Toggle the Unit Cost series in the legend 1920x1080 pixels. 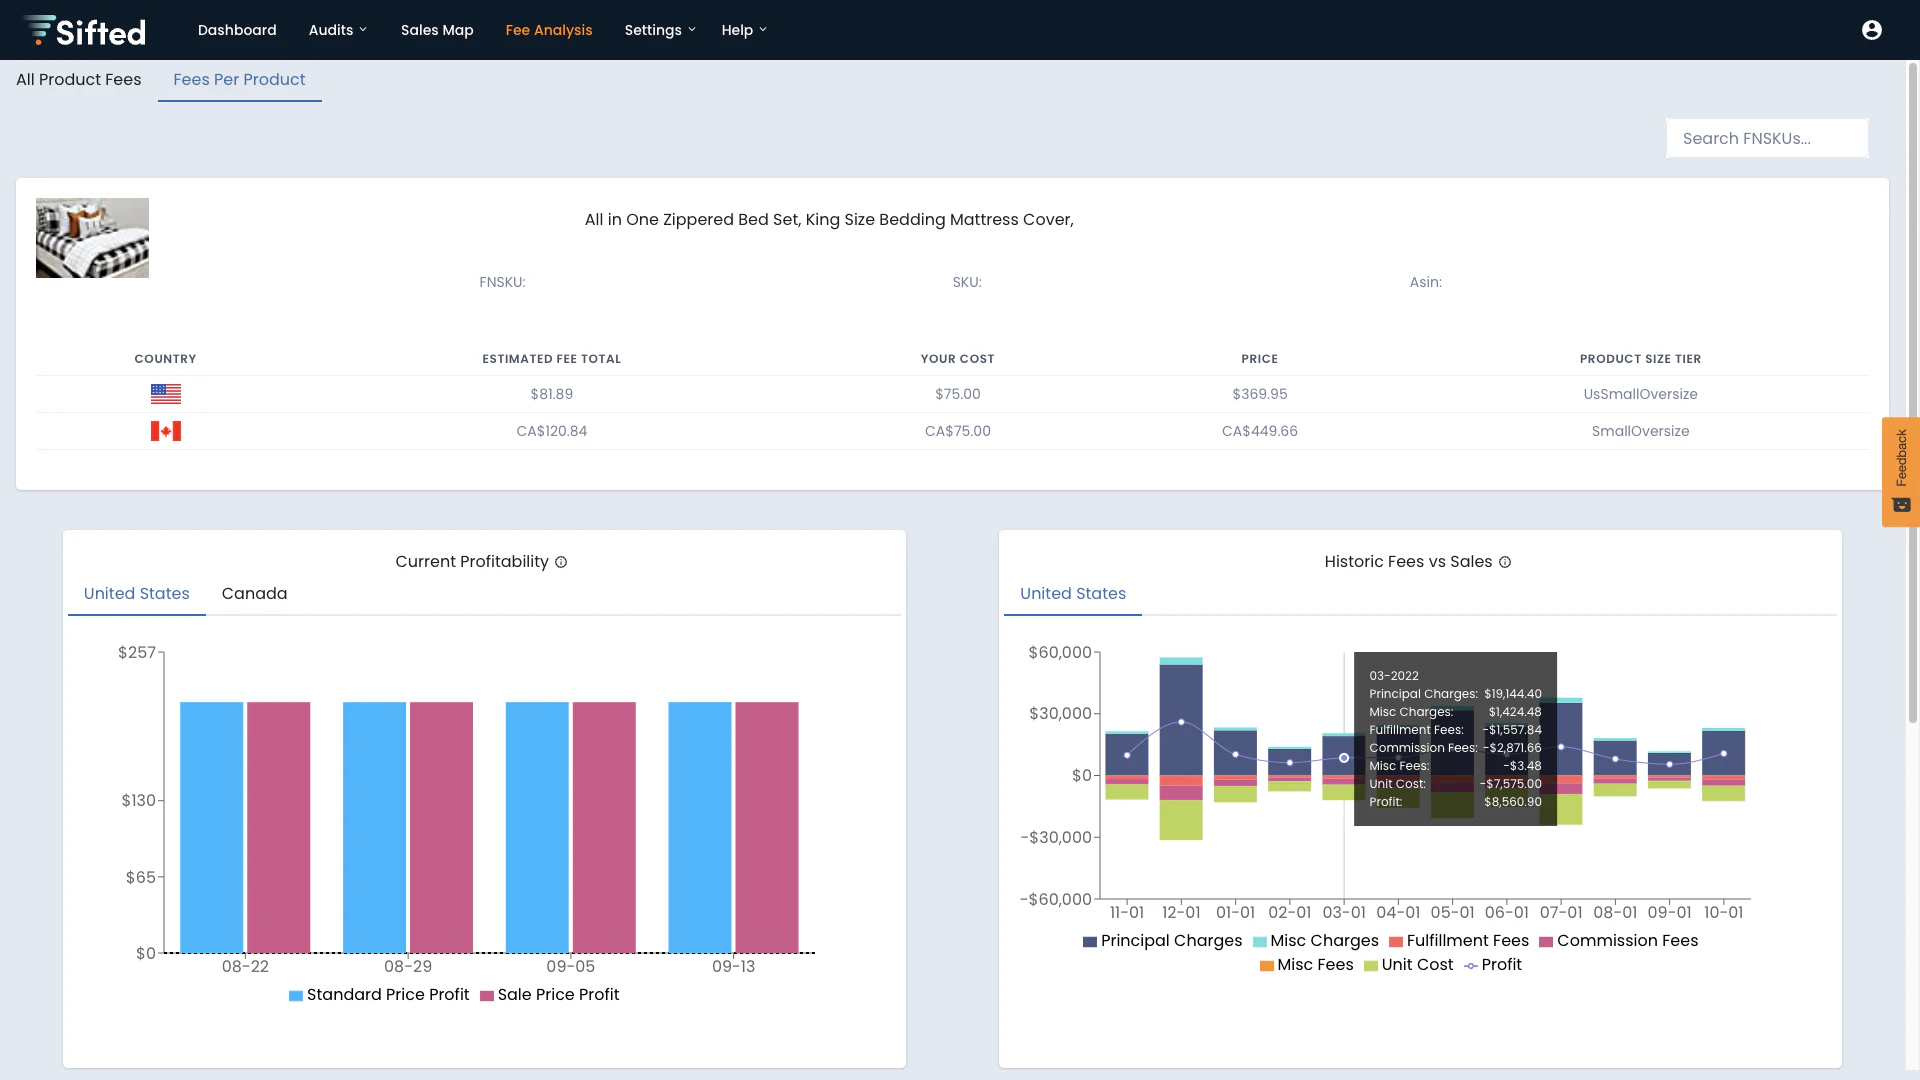1409,965
